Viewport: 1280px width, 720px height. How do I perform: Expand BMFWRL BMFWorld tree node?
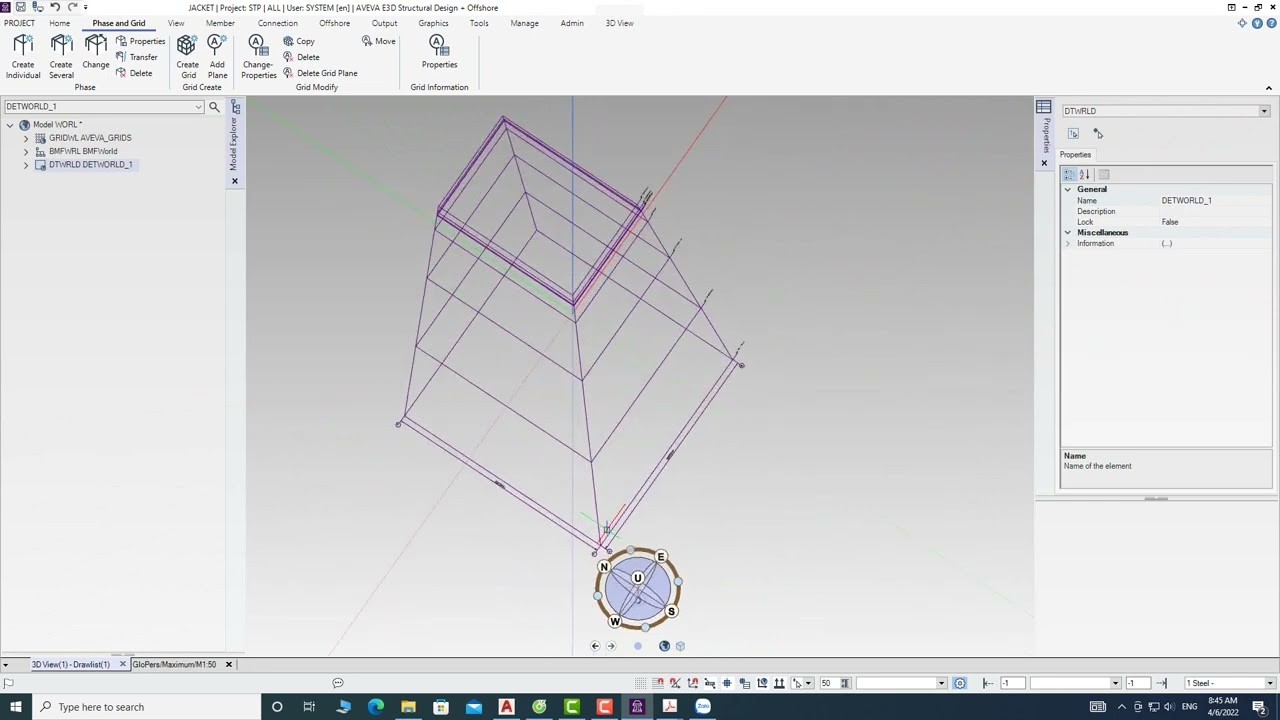[x=26, y=151]
